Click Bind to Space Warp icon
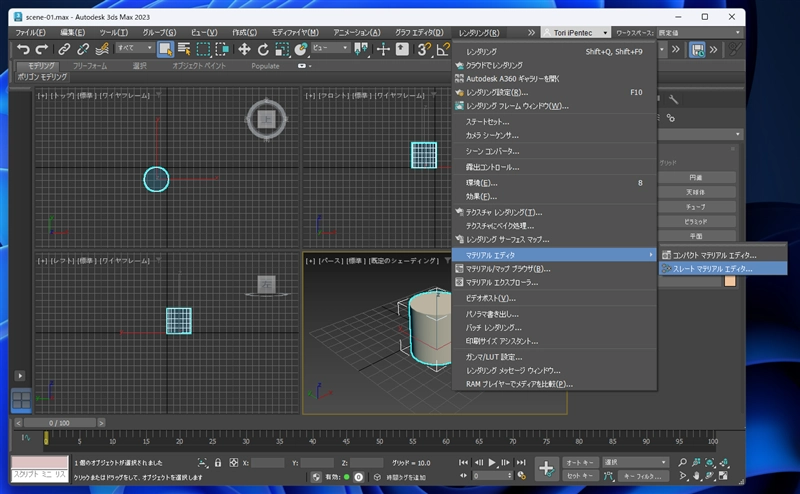 tap(102, 49)
